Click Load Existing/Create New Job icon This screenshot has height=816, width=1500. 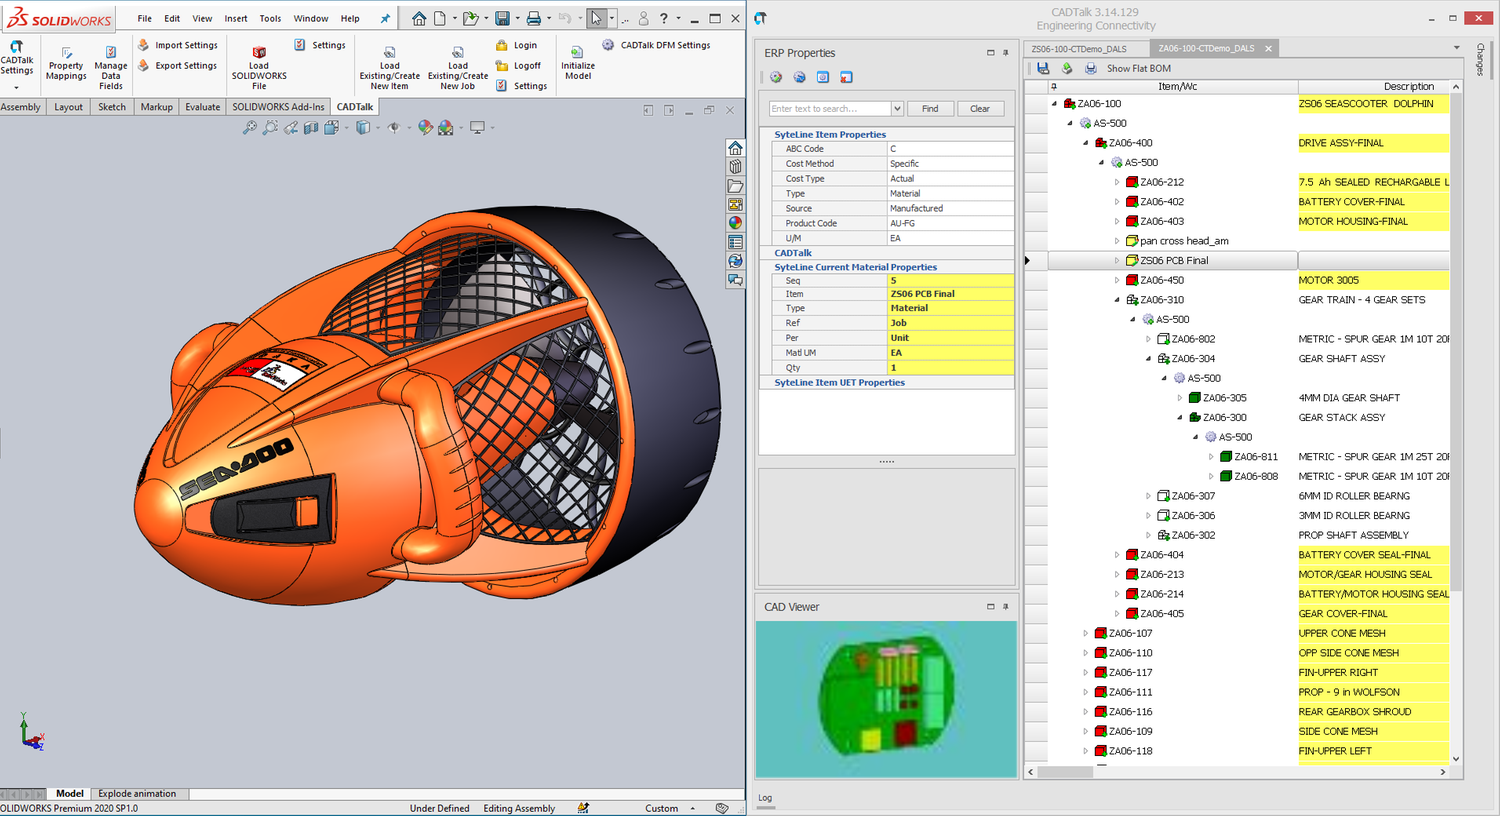[458, 53]
